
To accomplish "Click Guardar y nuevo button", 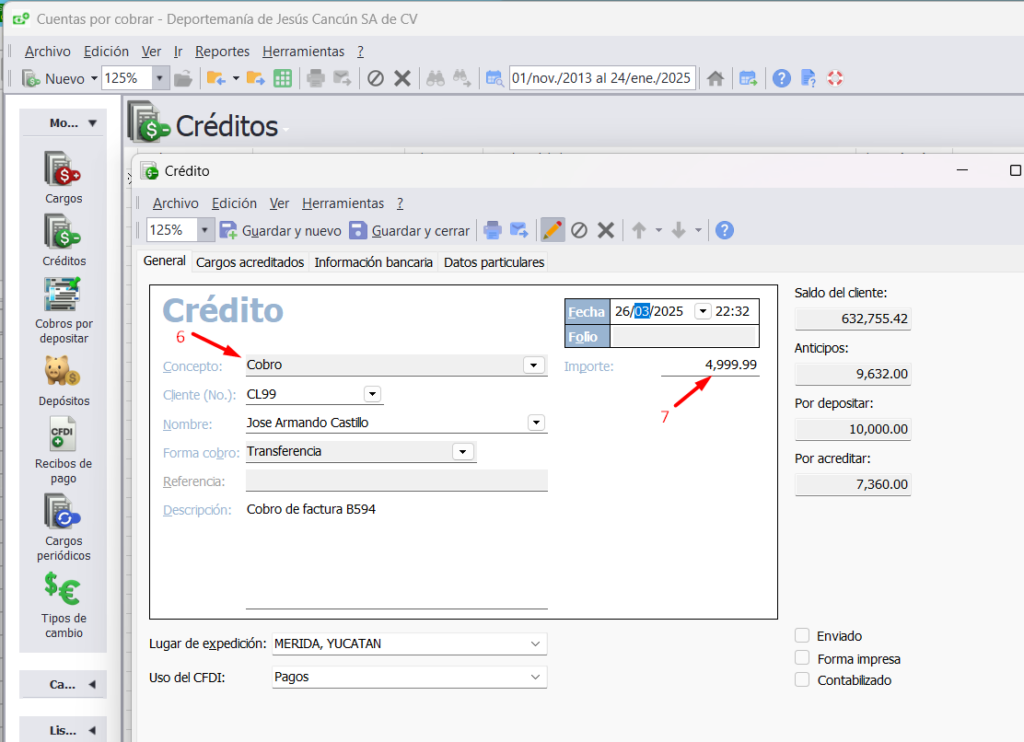I will tap(280, 231).
